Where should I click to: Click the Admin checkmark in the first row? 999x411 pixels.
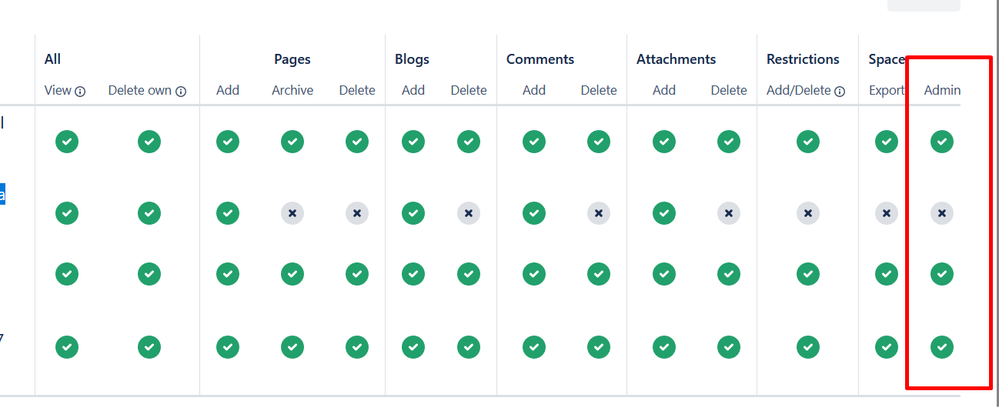[942, 142]
